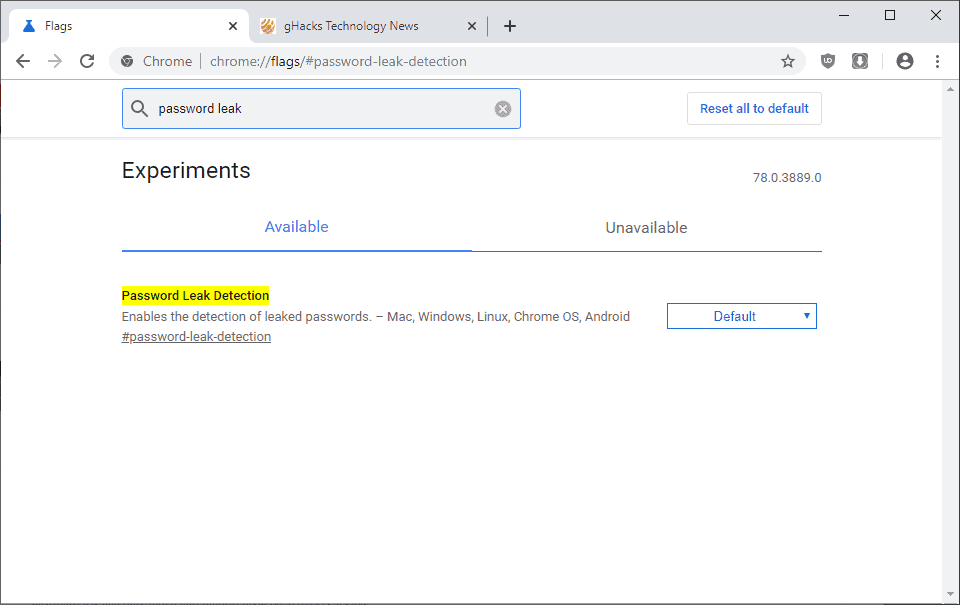Switch to gHacks Technology News tab
The height and width of the screenshot is (605, 960).
[x=350, y=26]
